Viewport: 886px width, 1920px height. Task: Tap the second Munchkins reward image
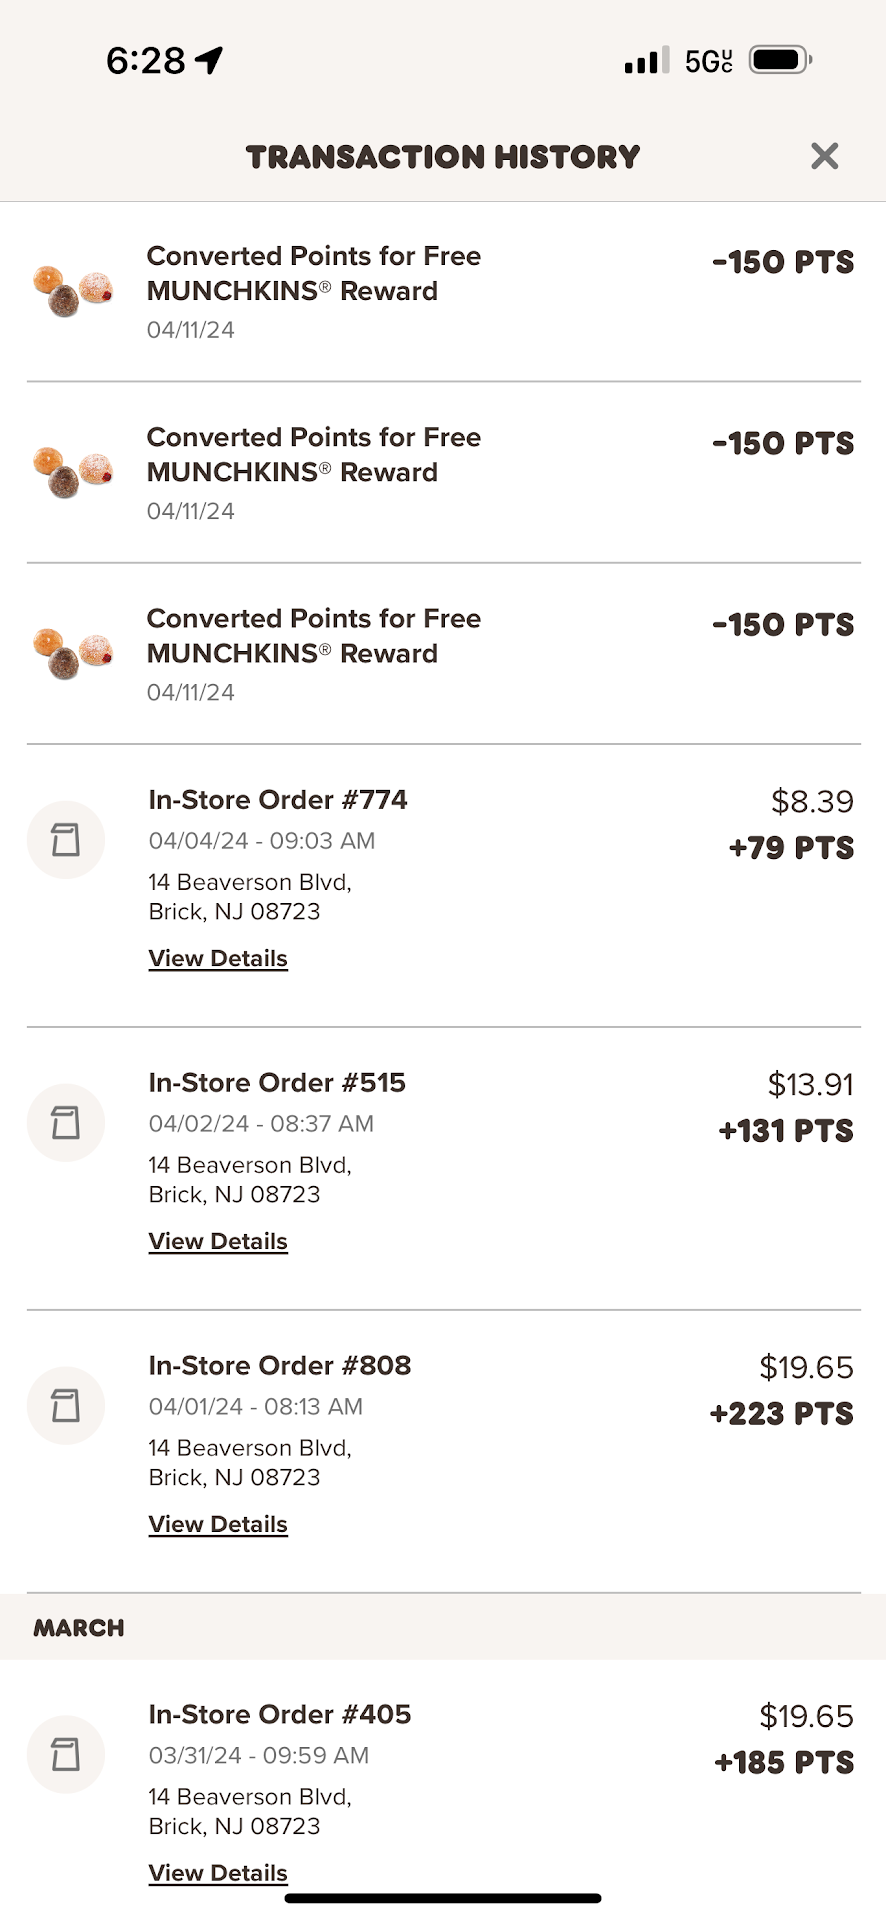[73, 472]
